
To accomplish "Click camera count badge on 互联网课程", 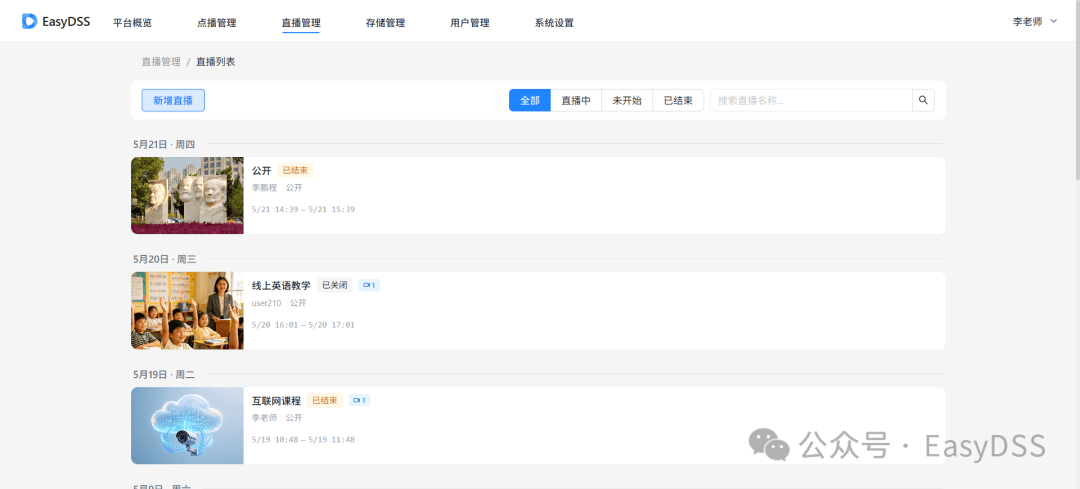I will pos(359,400).
